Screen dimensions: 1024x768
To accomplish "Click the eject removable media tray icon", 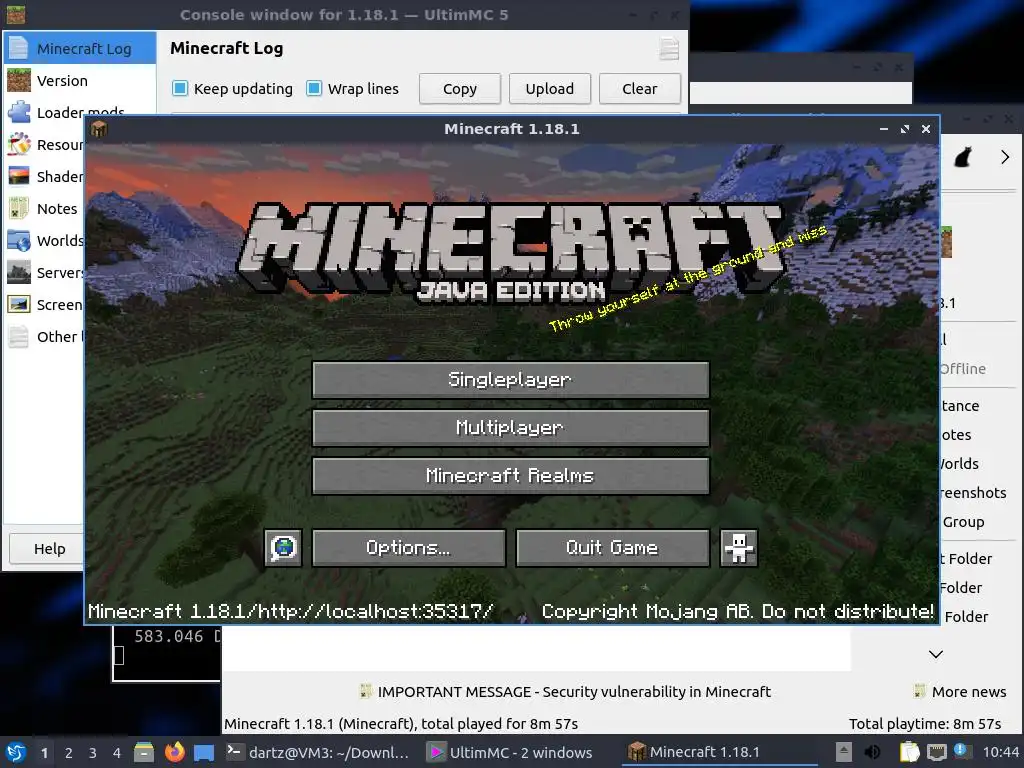I will (844, 752).
